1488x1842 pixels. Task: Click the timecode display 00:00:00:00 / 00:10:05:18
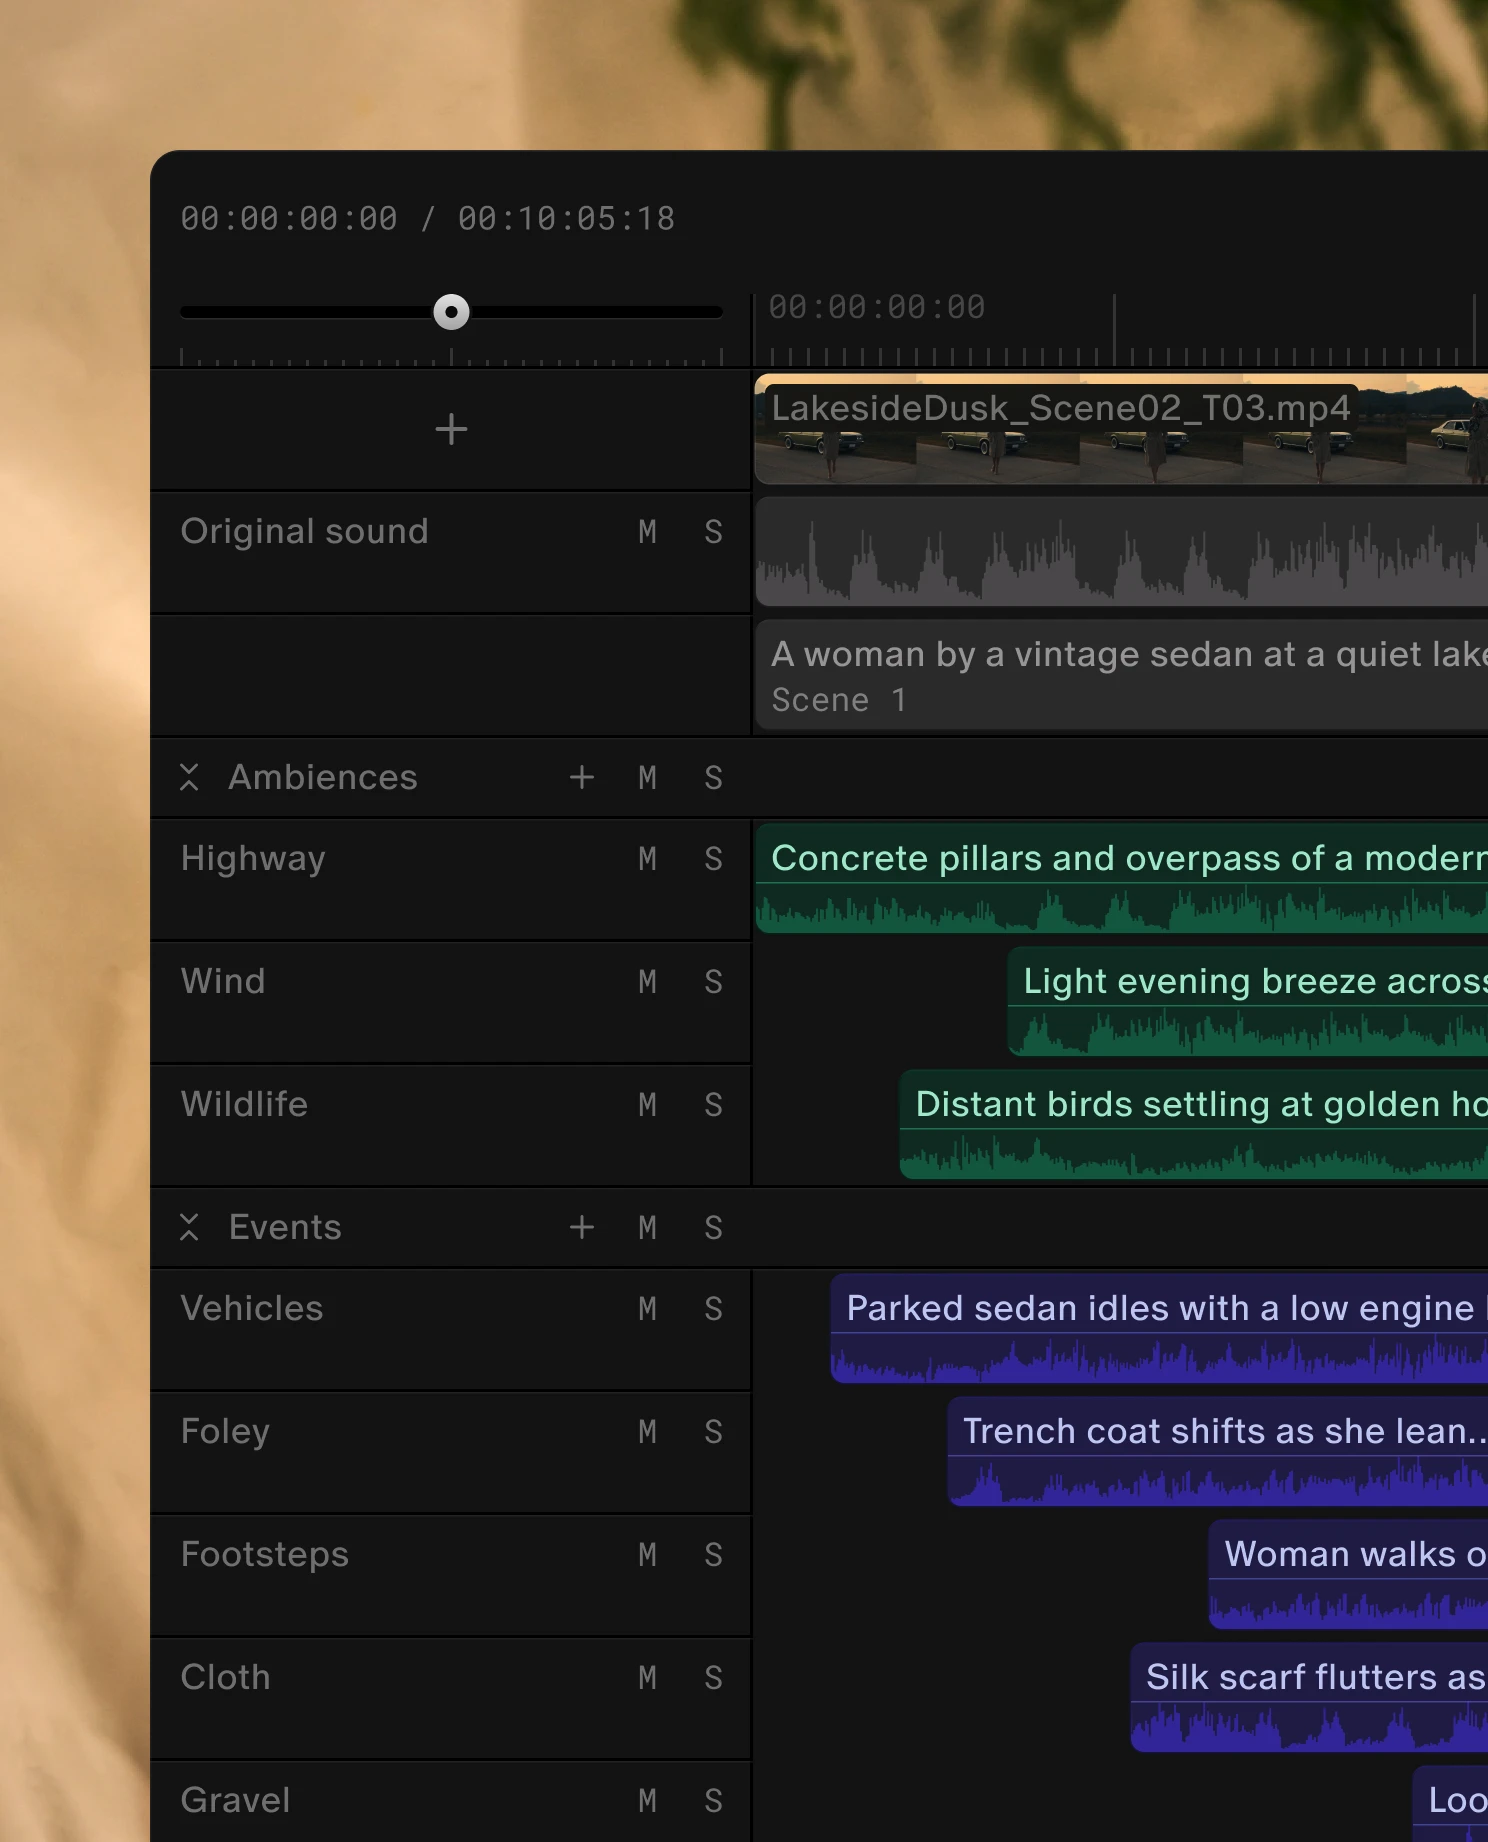click(x=428, y=219)
